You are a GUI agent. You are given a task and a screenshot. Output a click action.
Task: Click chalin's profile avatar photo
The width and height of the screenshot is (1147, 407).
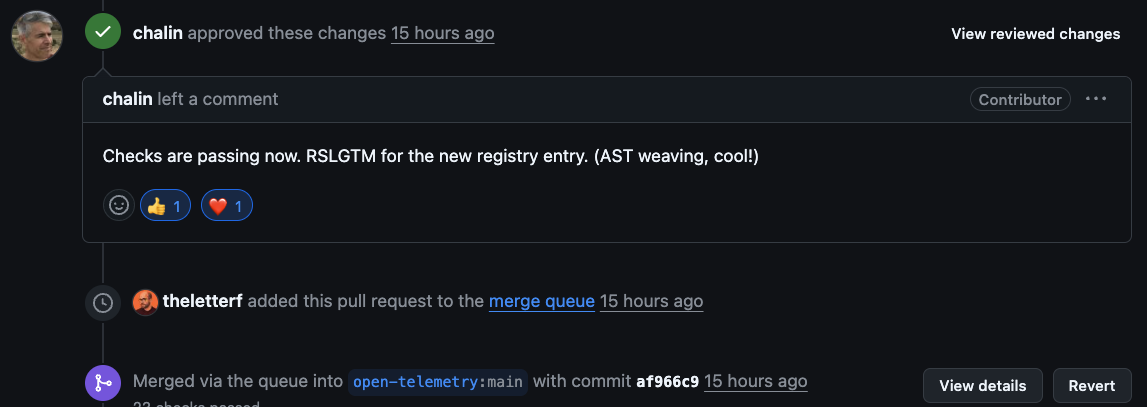[x=36, y=36]
